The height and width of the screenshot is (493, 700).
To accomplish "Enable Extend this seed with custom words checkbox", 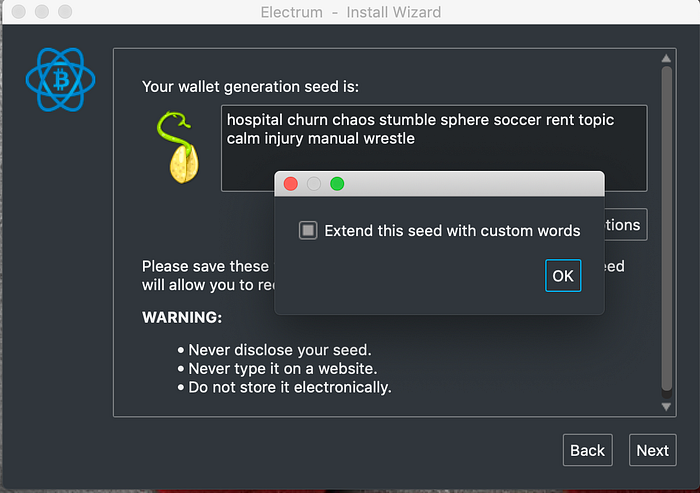I will point(308,230).
